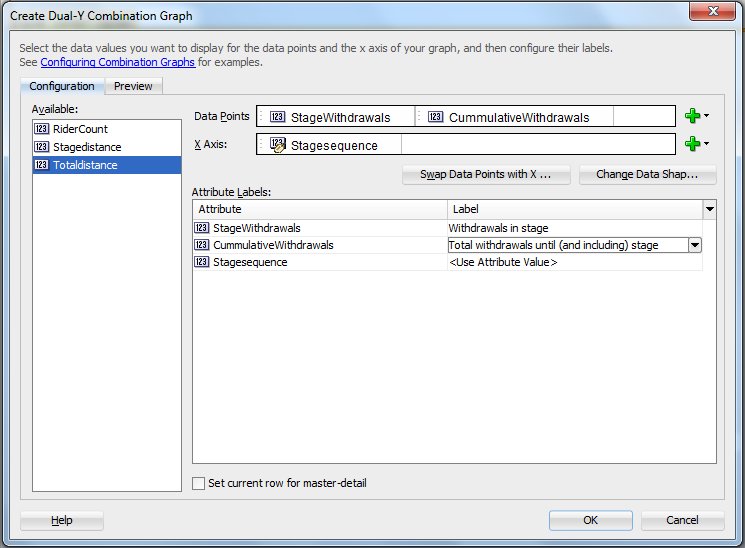Image resolution: width=745 pixels, height=548 pixels.
Task: Enable Set current row for master-detail
Action: point(199,484)
